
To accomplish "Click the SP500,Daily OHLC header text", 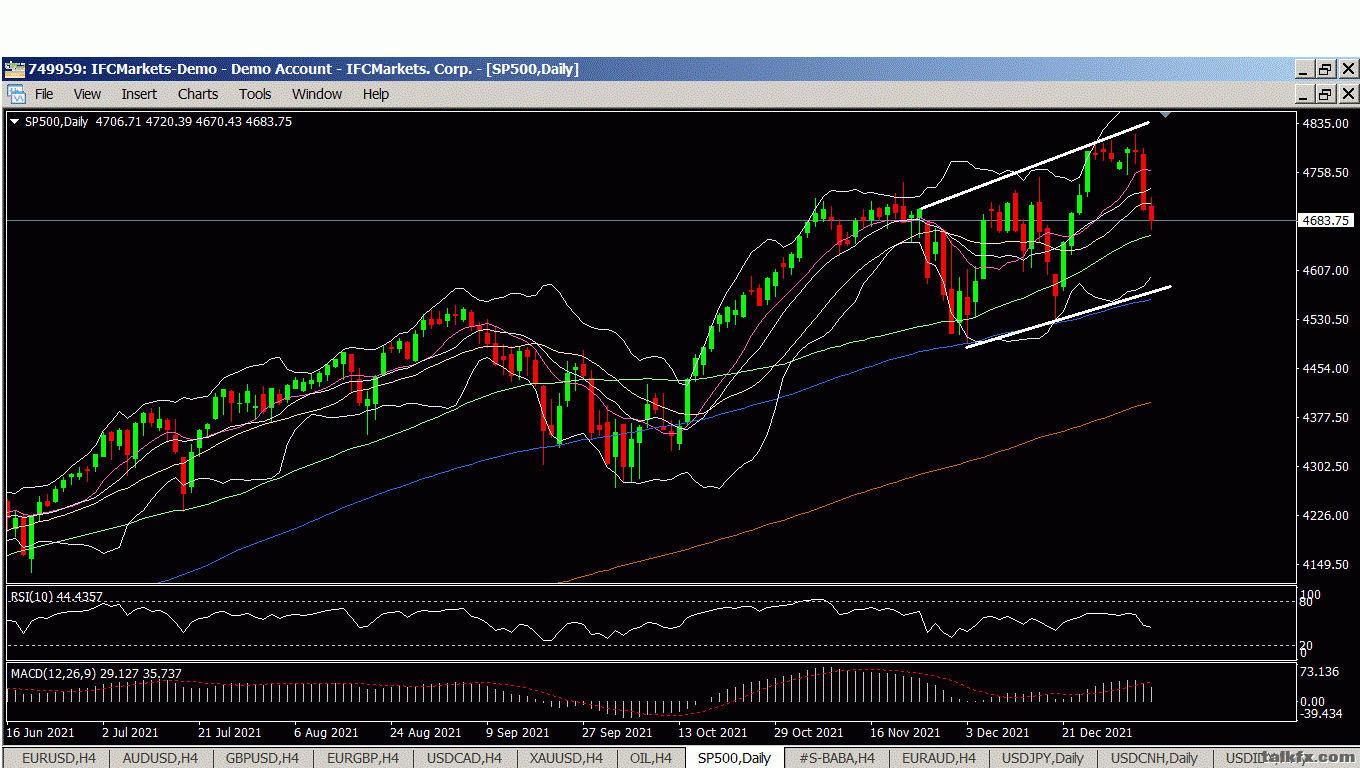I will click(157, 122).
